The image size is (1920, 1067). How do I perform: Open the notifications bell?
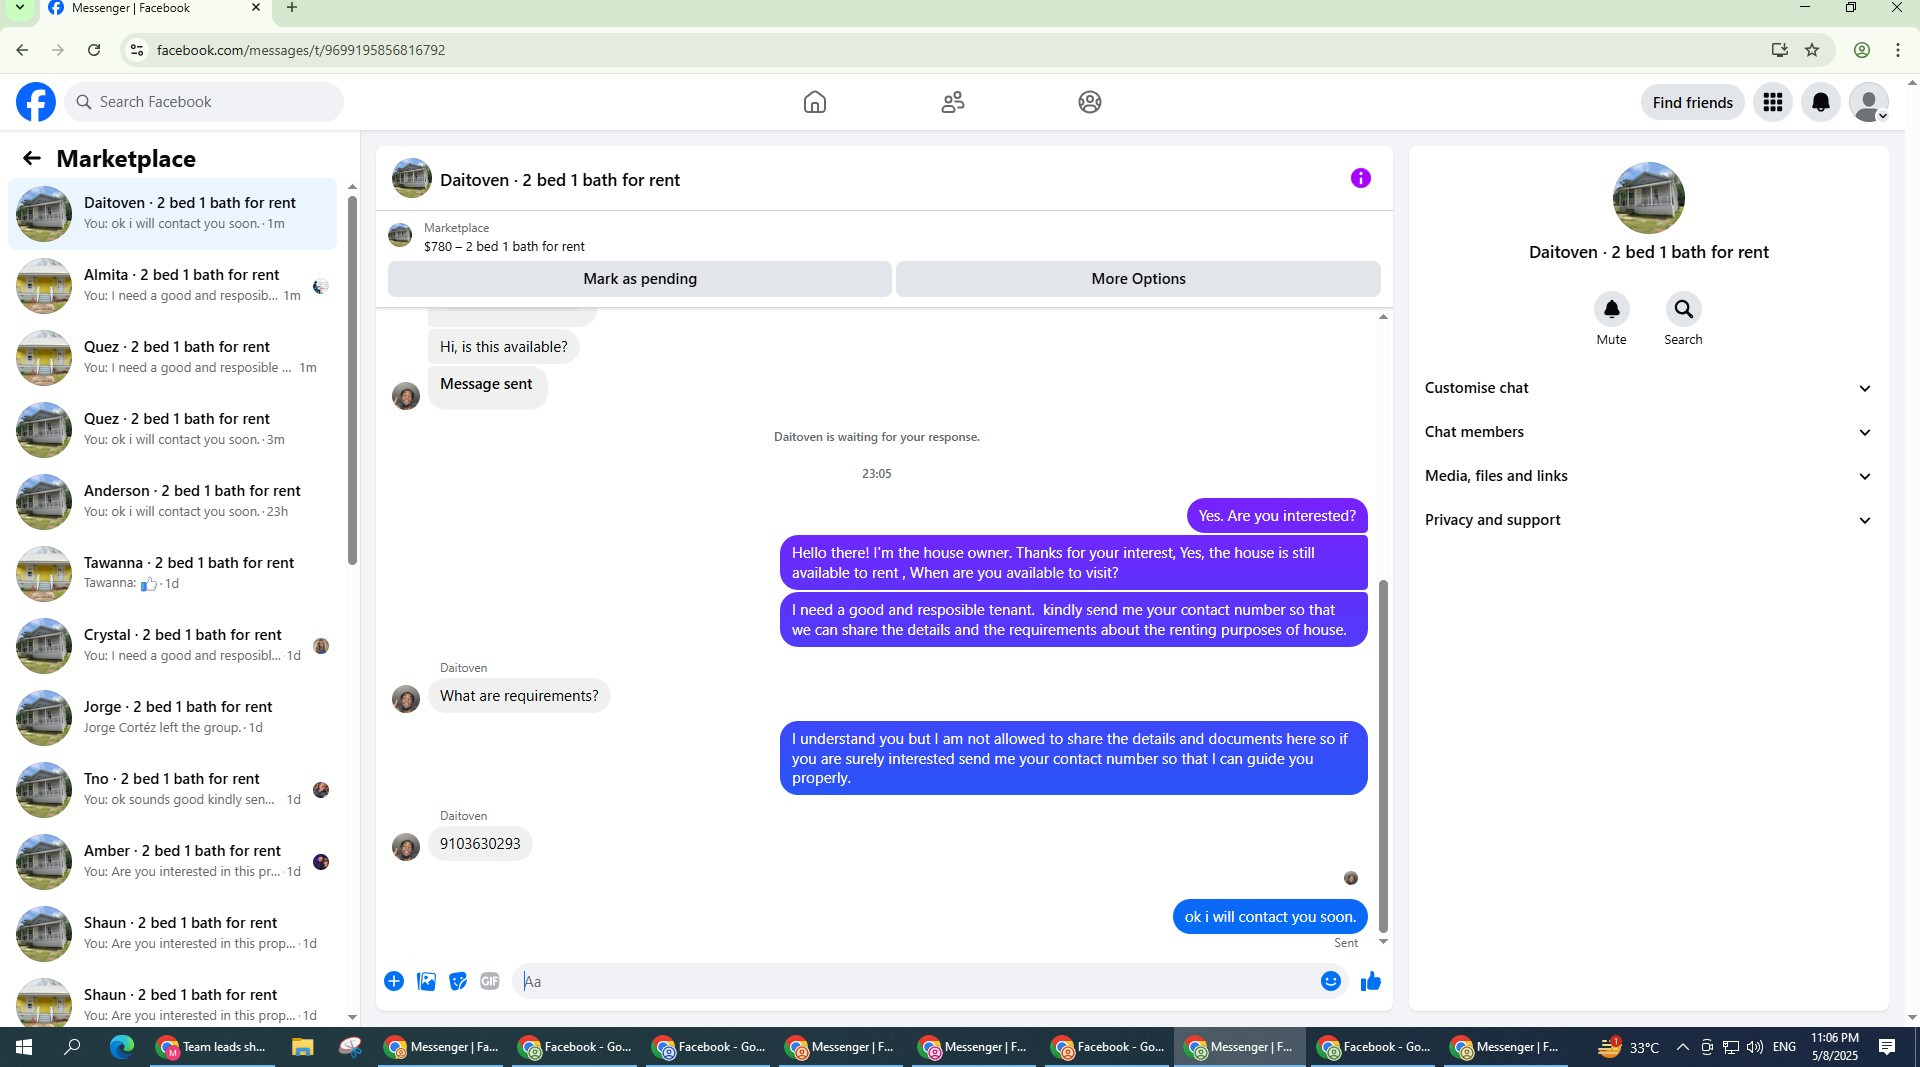1821,102
